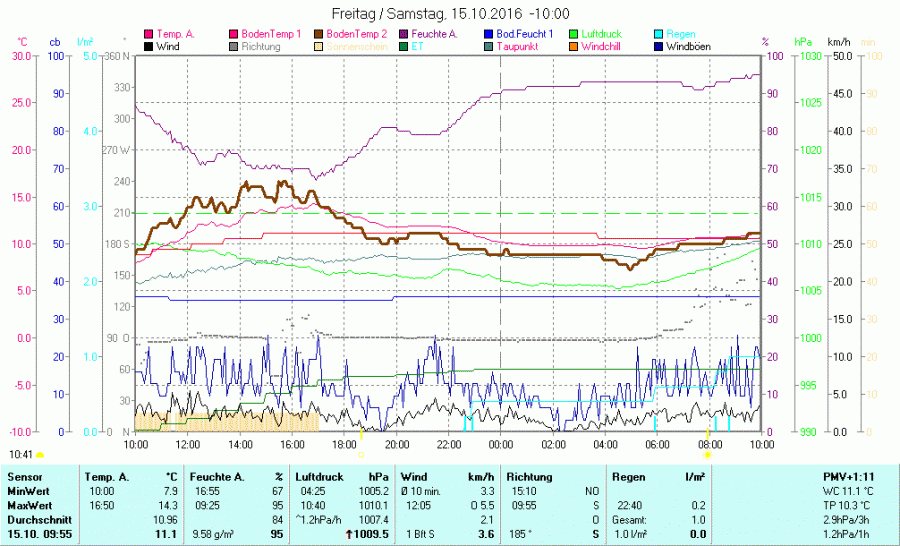Click the Luftdruck green legend square
The height and width of the screenshot is (546, 900).
point(574,34)
